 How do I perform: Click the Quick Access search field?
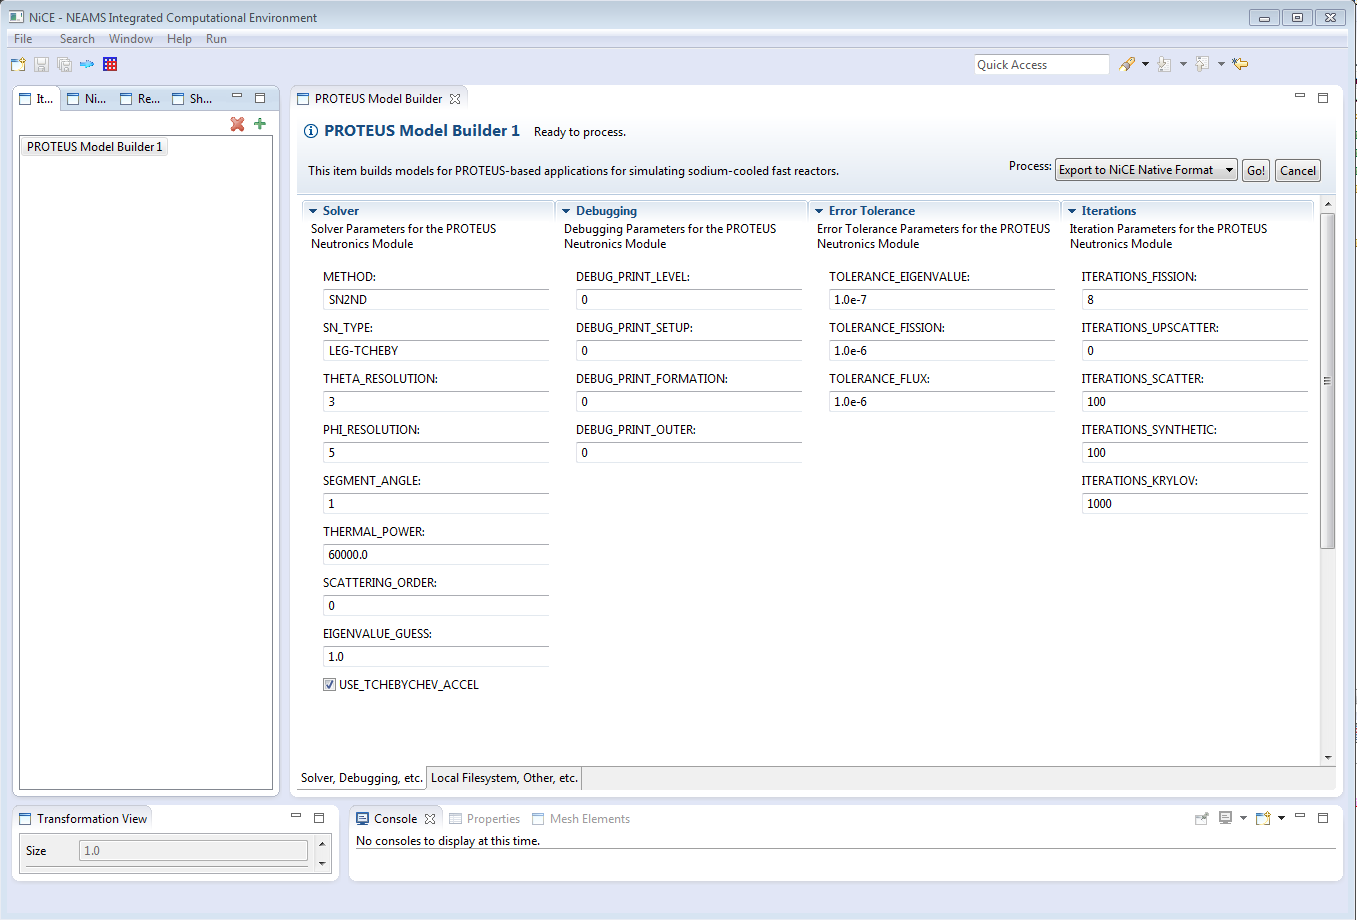point(1042,65)
